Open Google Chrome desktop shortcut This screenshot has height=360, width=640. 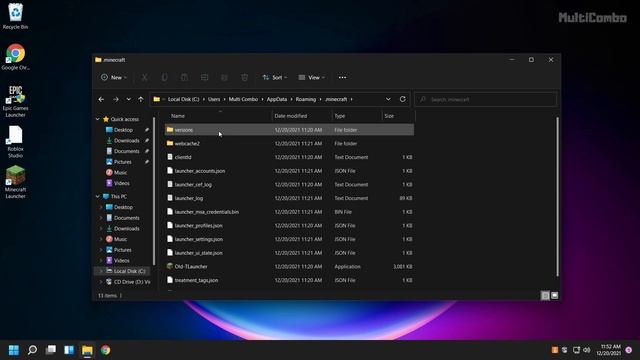16,57
